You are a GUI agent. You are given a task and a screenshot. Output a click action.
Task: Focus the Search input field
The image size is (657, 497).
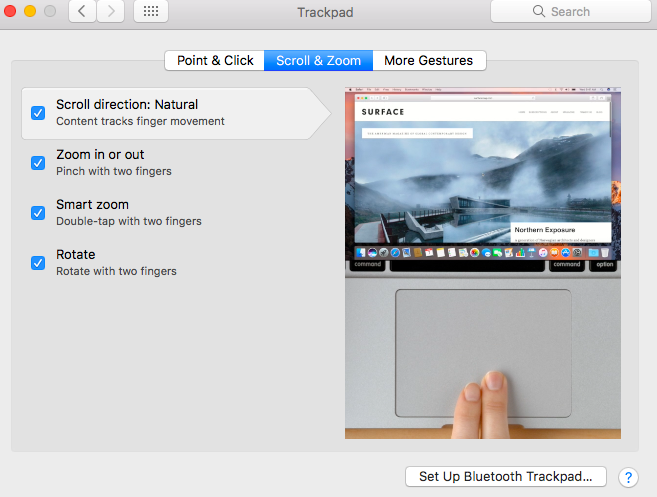[571, 11]
